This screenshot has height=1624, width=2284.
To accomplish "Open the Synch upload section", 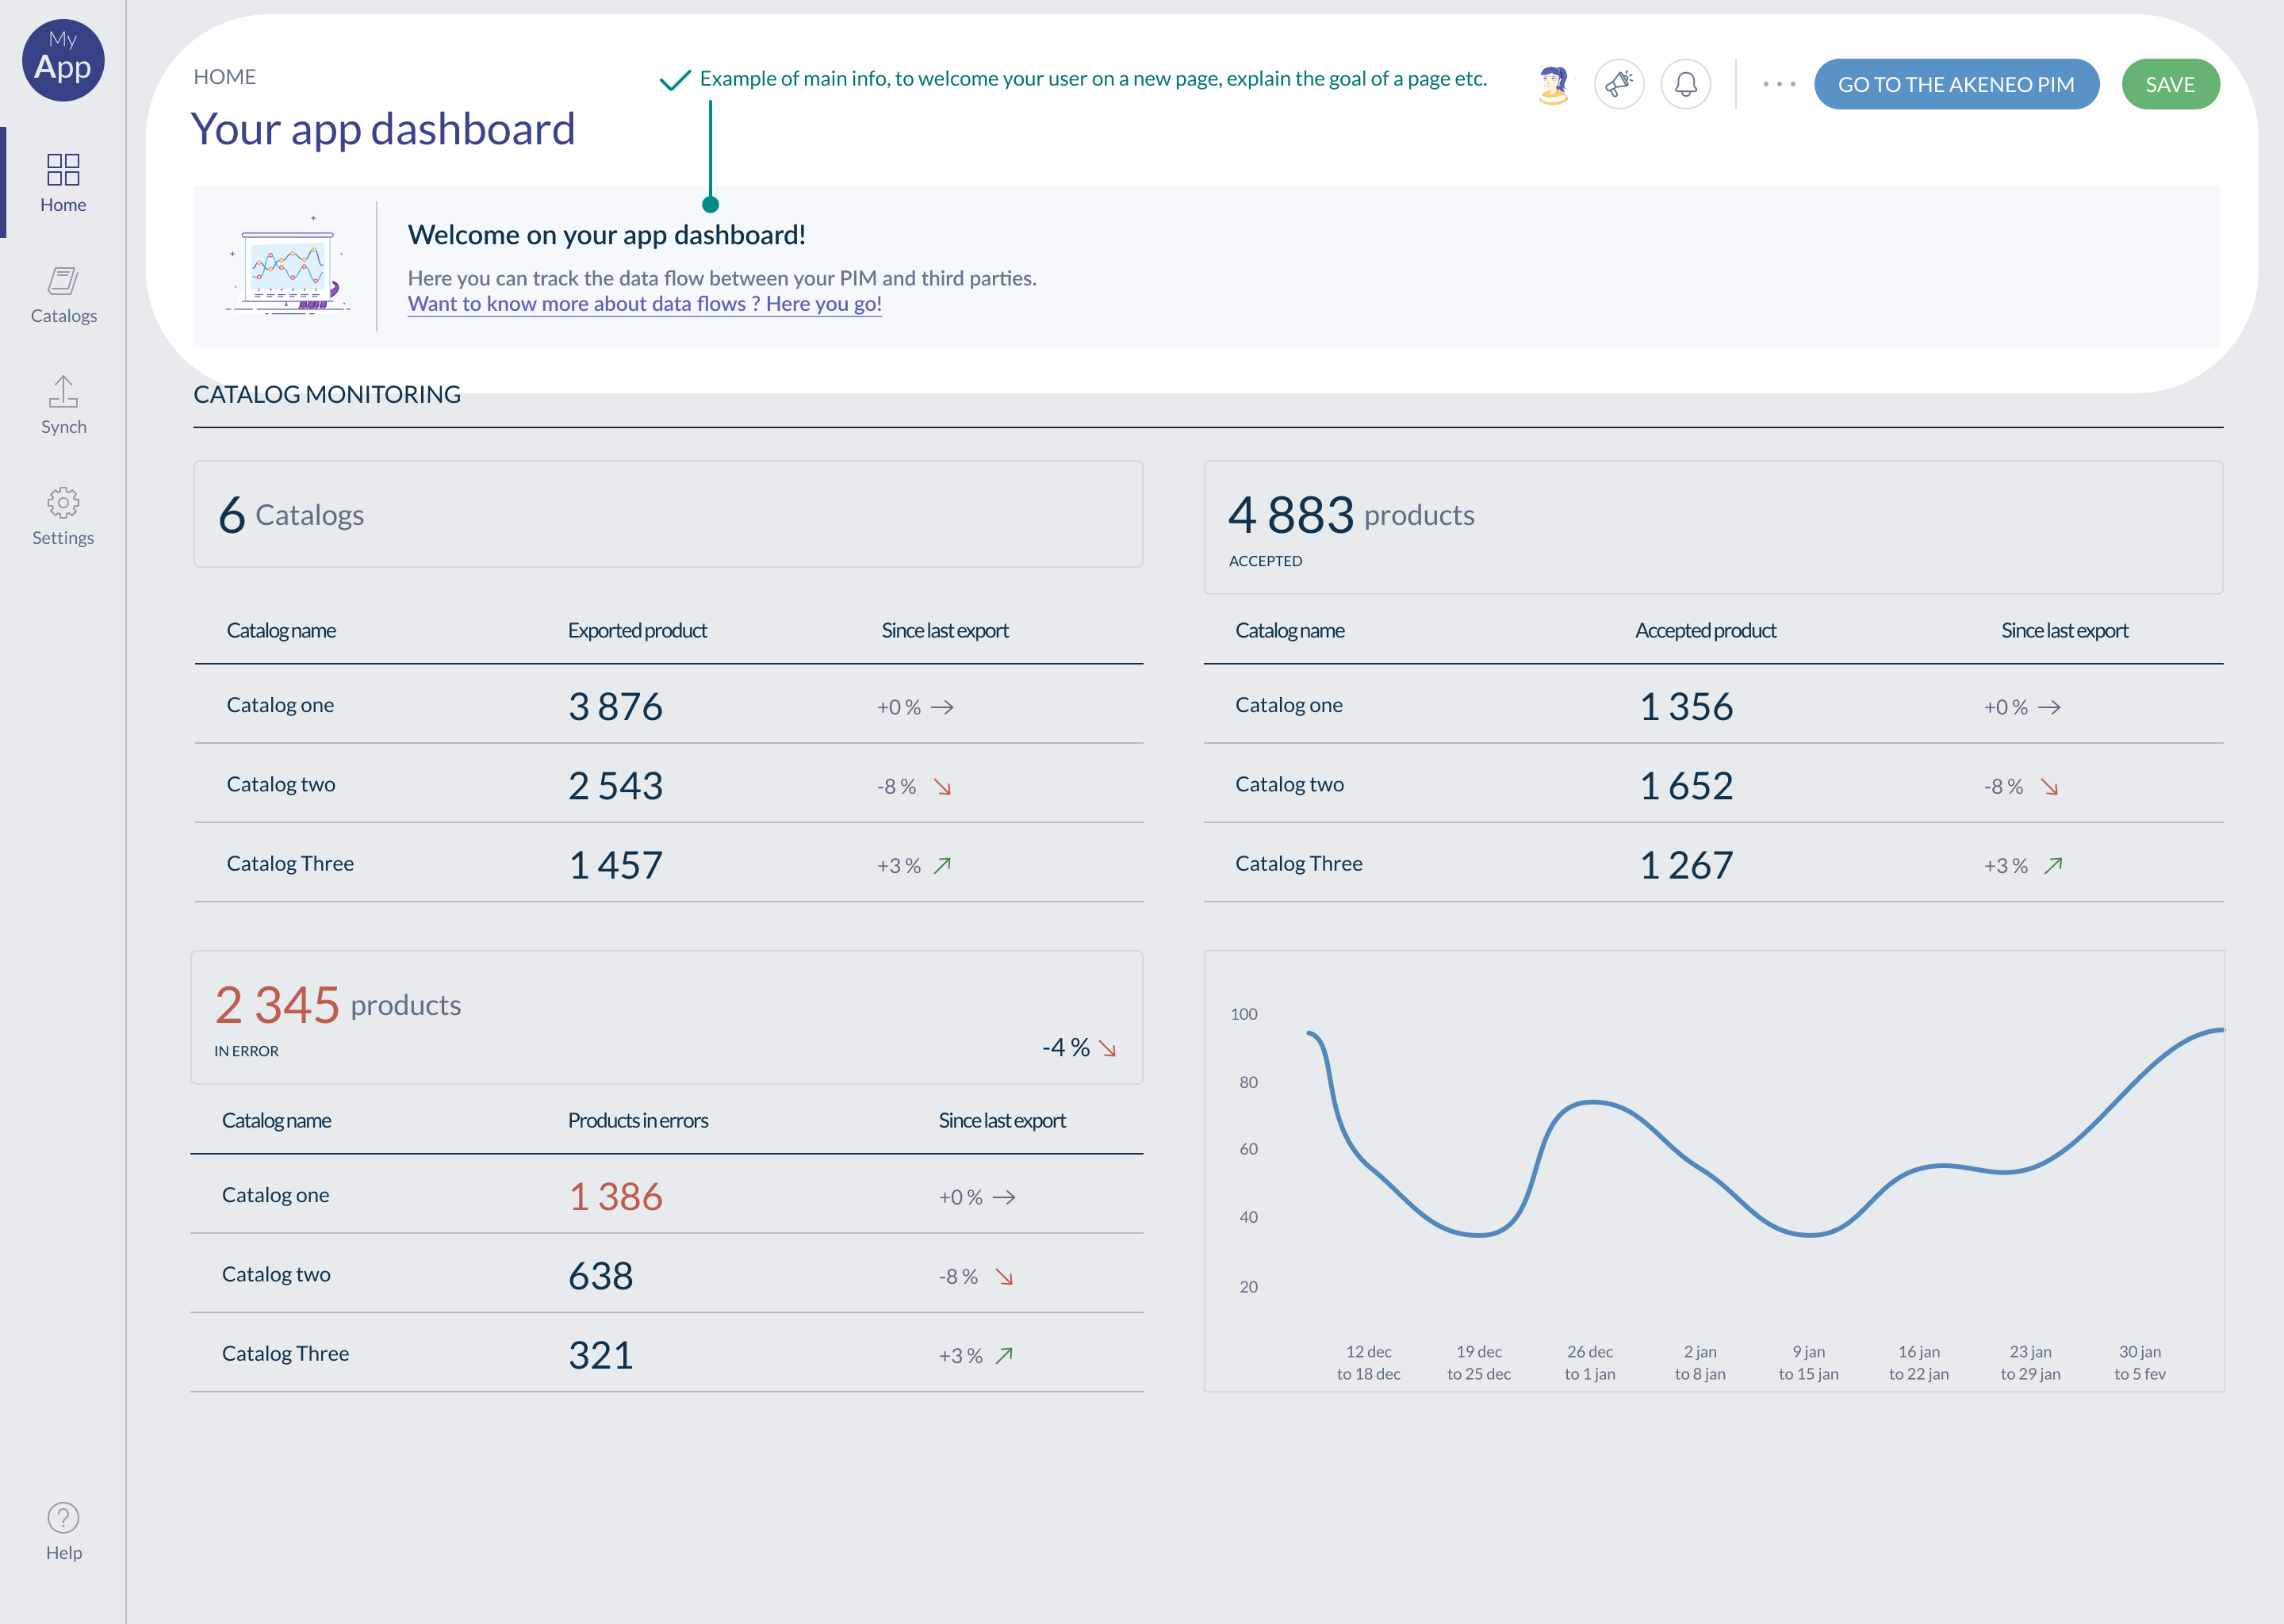I will click(63, 404).
